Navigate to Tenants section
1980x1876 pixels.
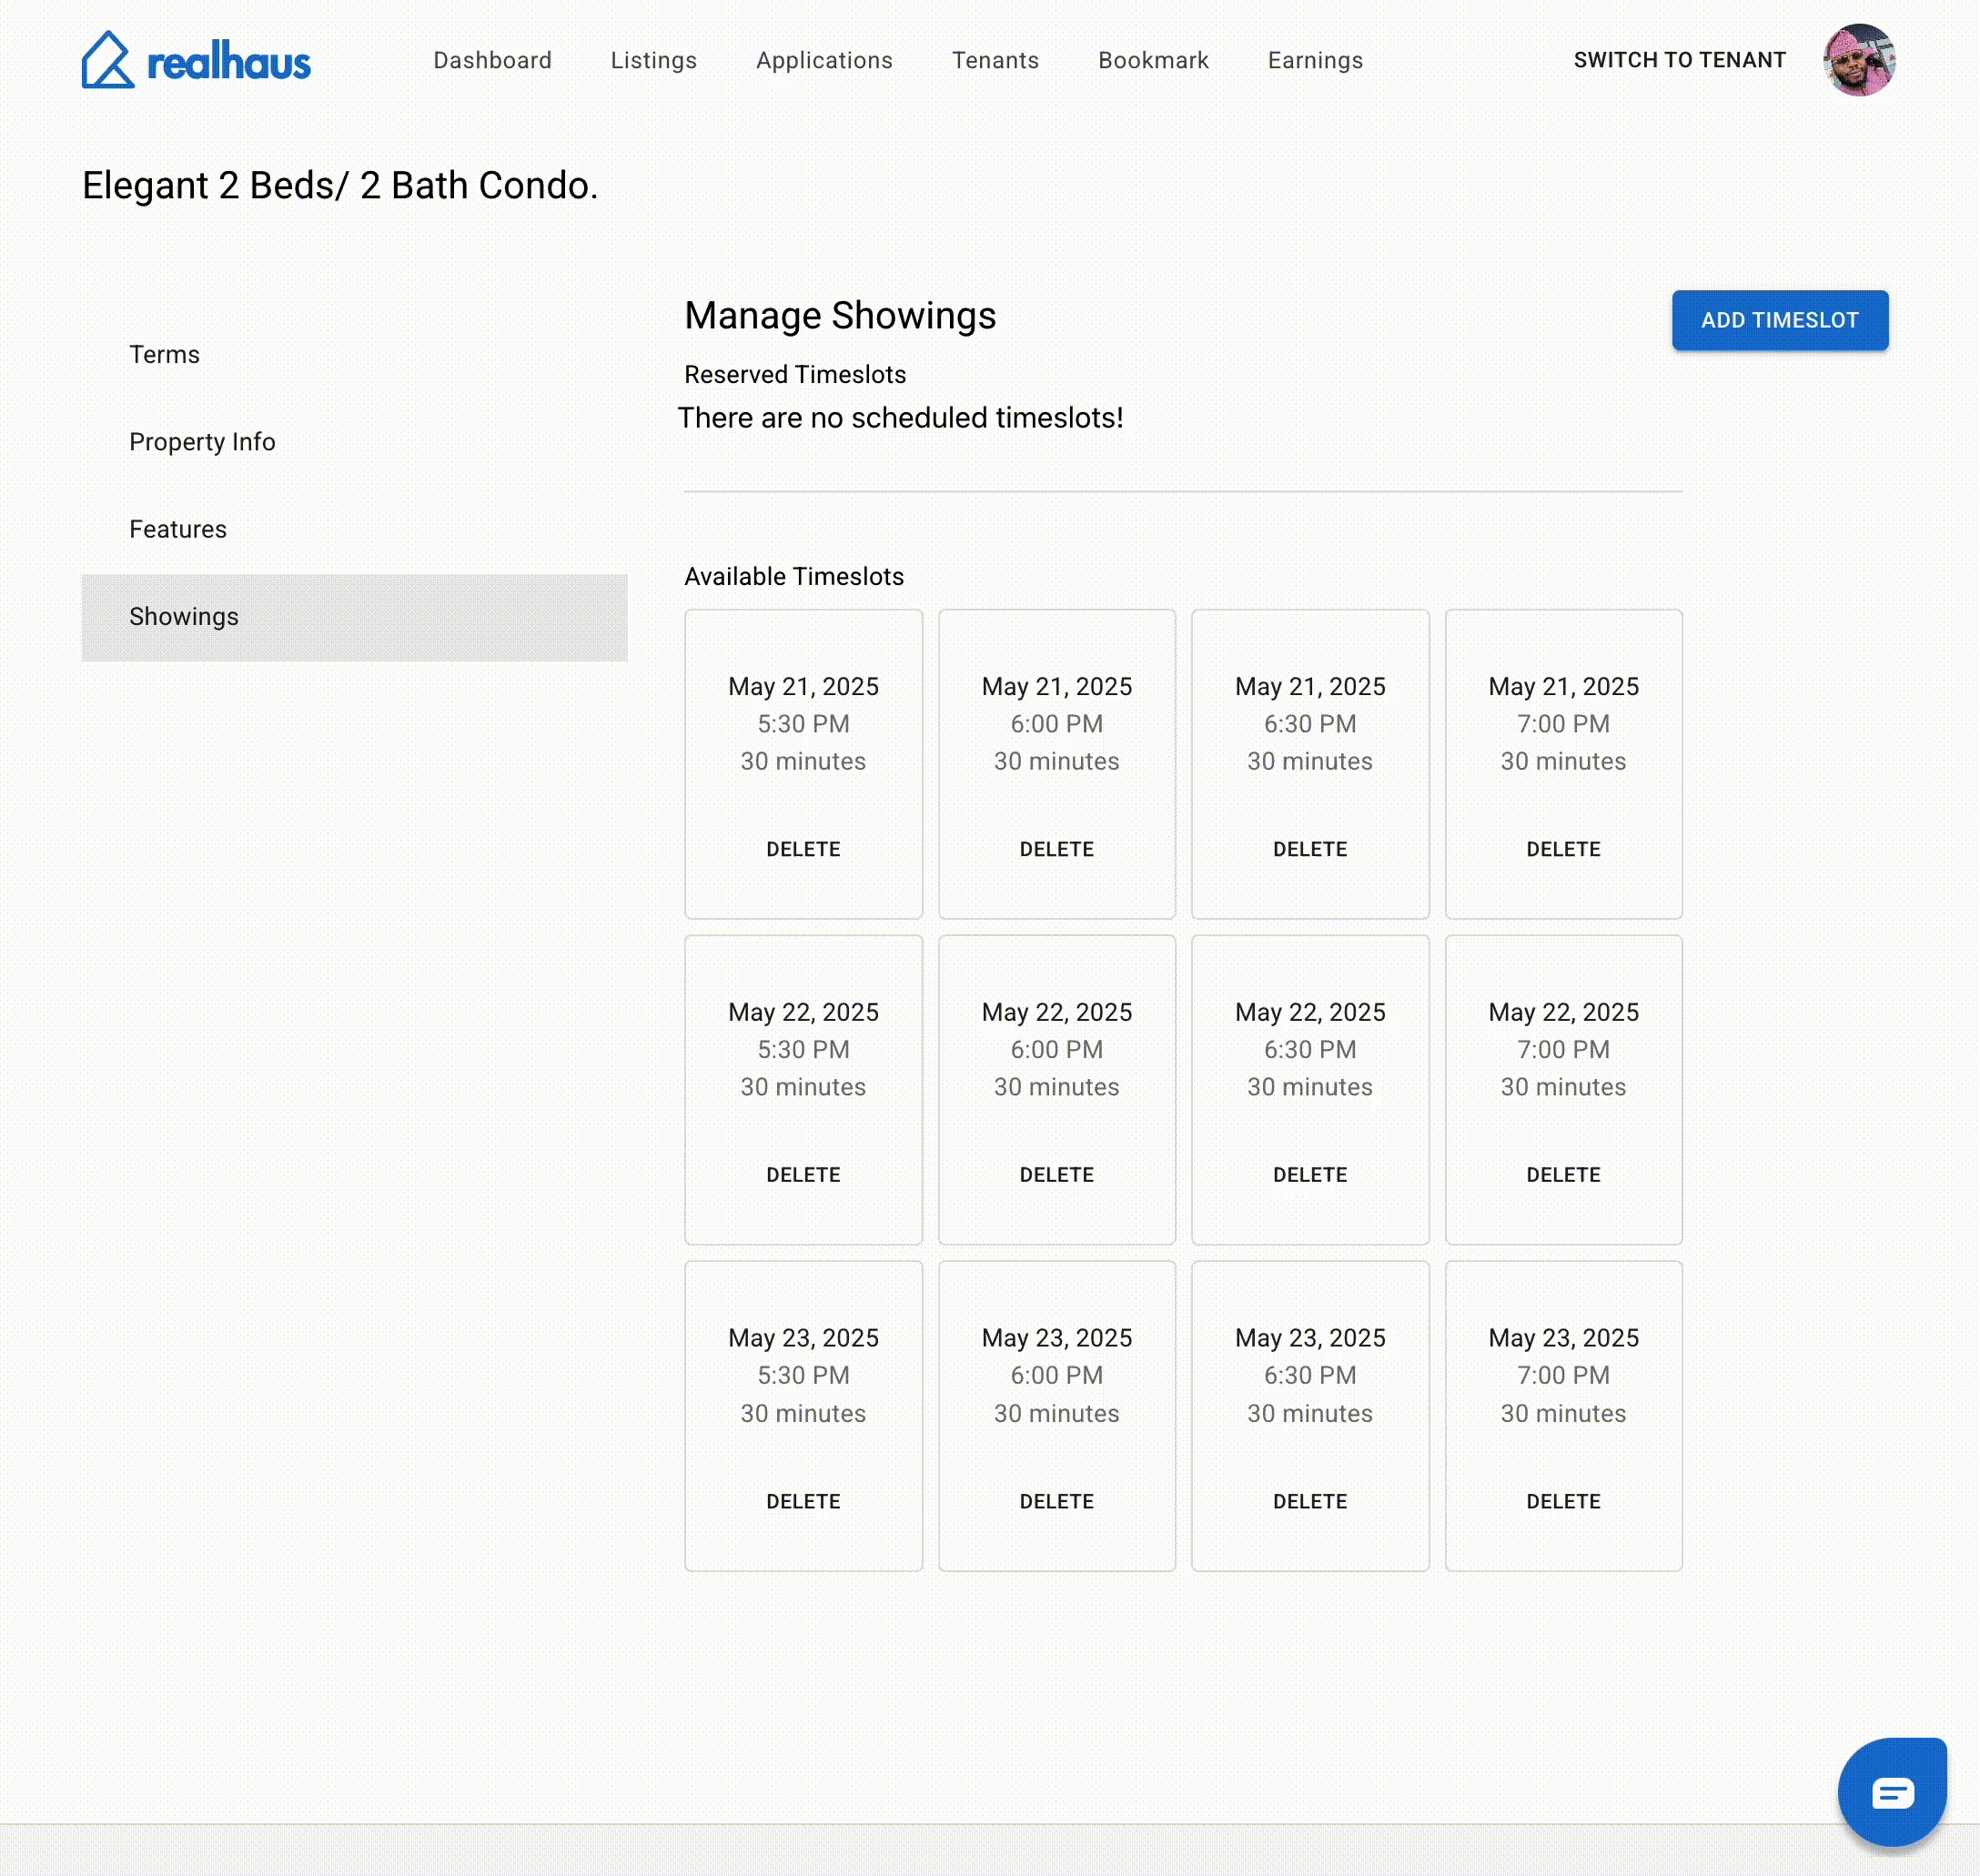point(994,60)
